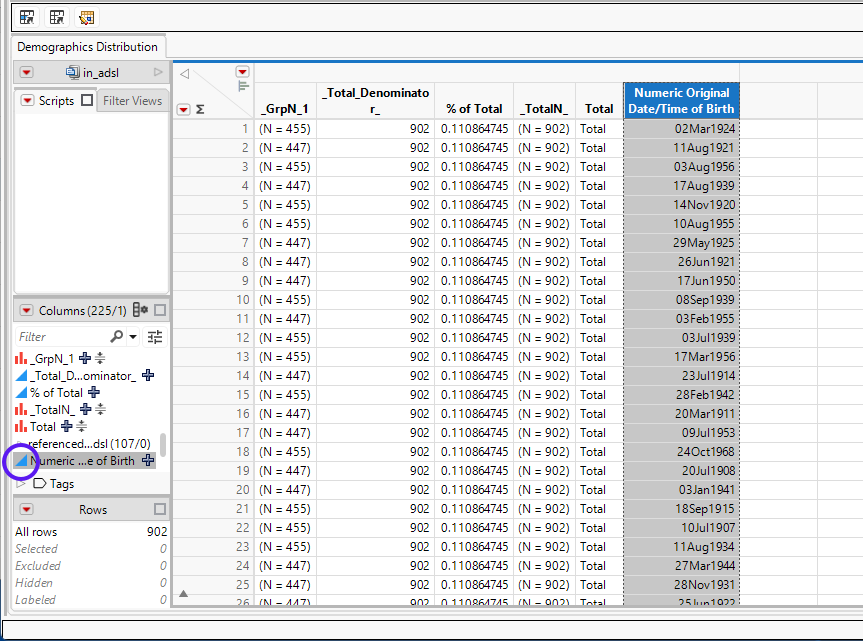The height and width of the screenshot is (641, 863).
Task: Click the columns panel settings gear icon
Action: click(140, 311)
